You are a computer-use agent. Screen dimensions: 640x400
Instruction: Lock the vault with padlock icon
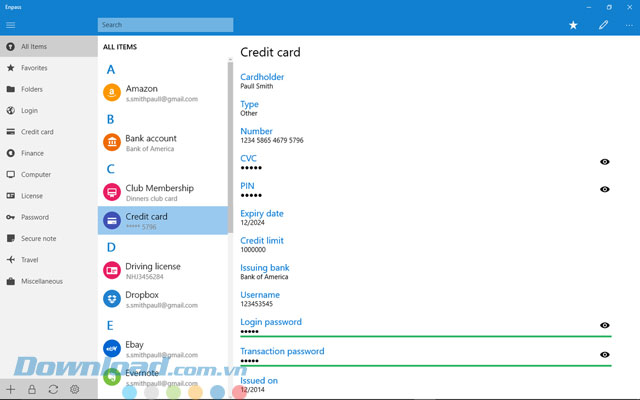(32, 389)
